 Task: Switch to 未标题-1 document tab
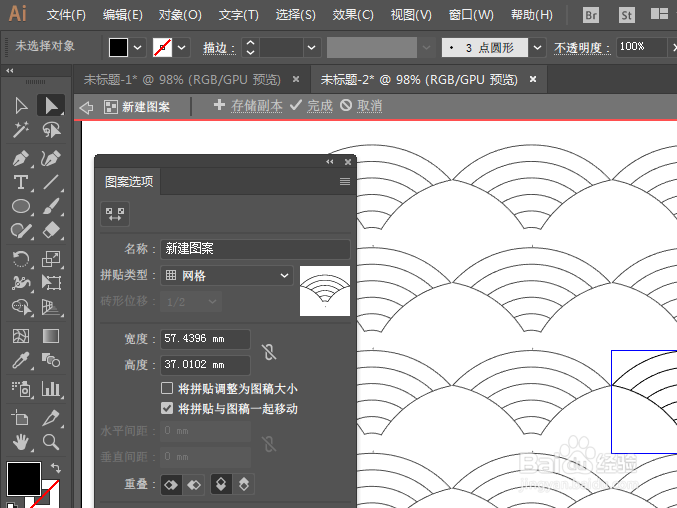[182, 80]
